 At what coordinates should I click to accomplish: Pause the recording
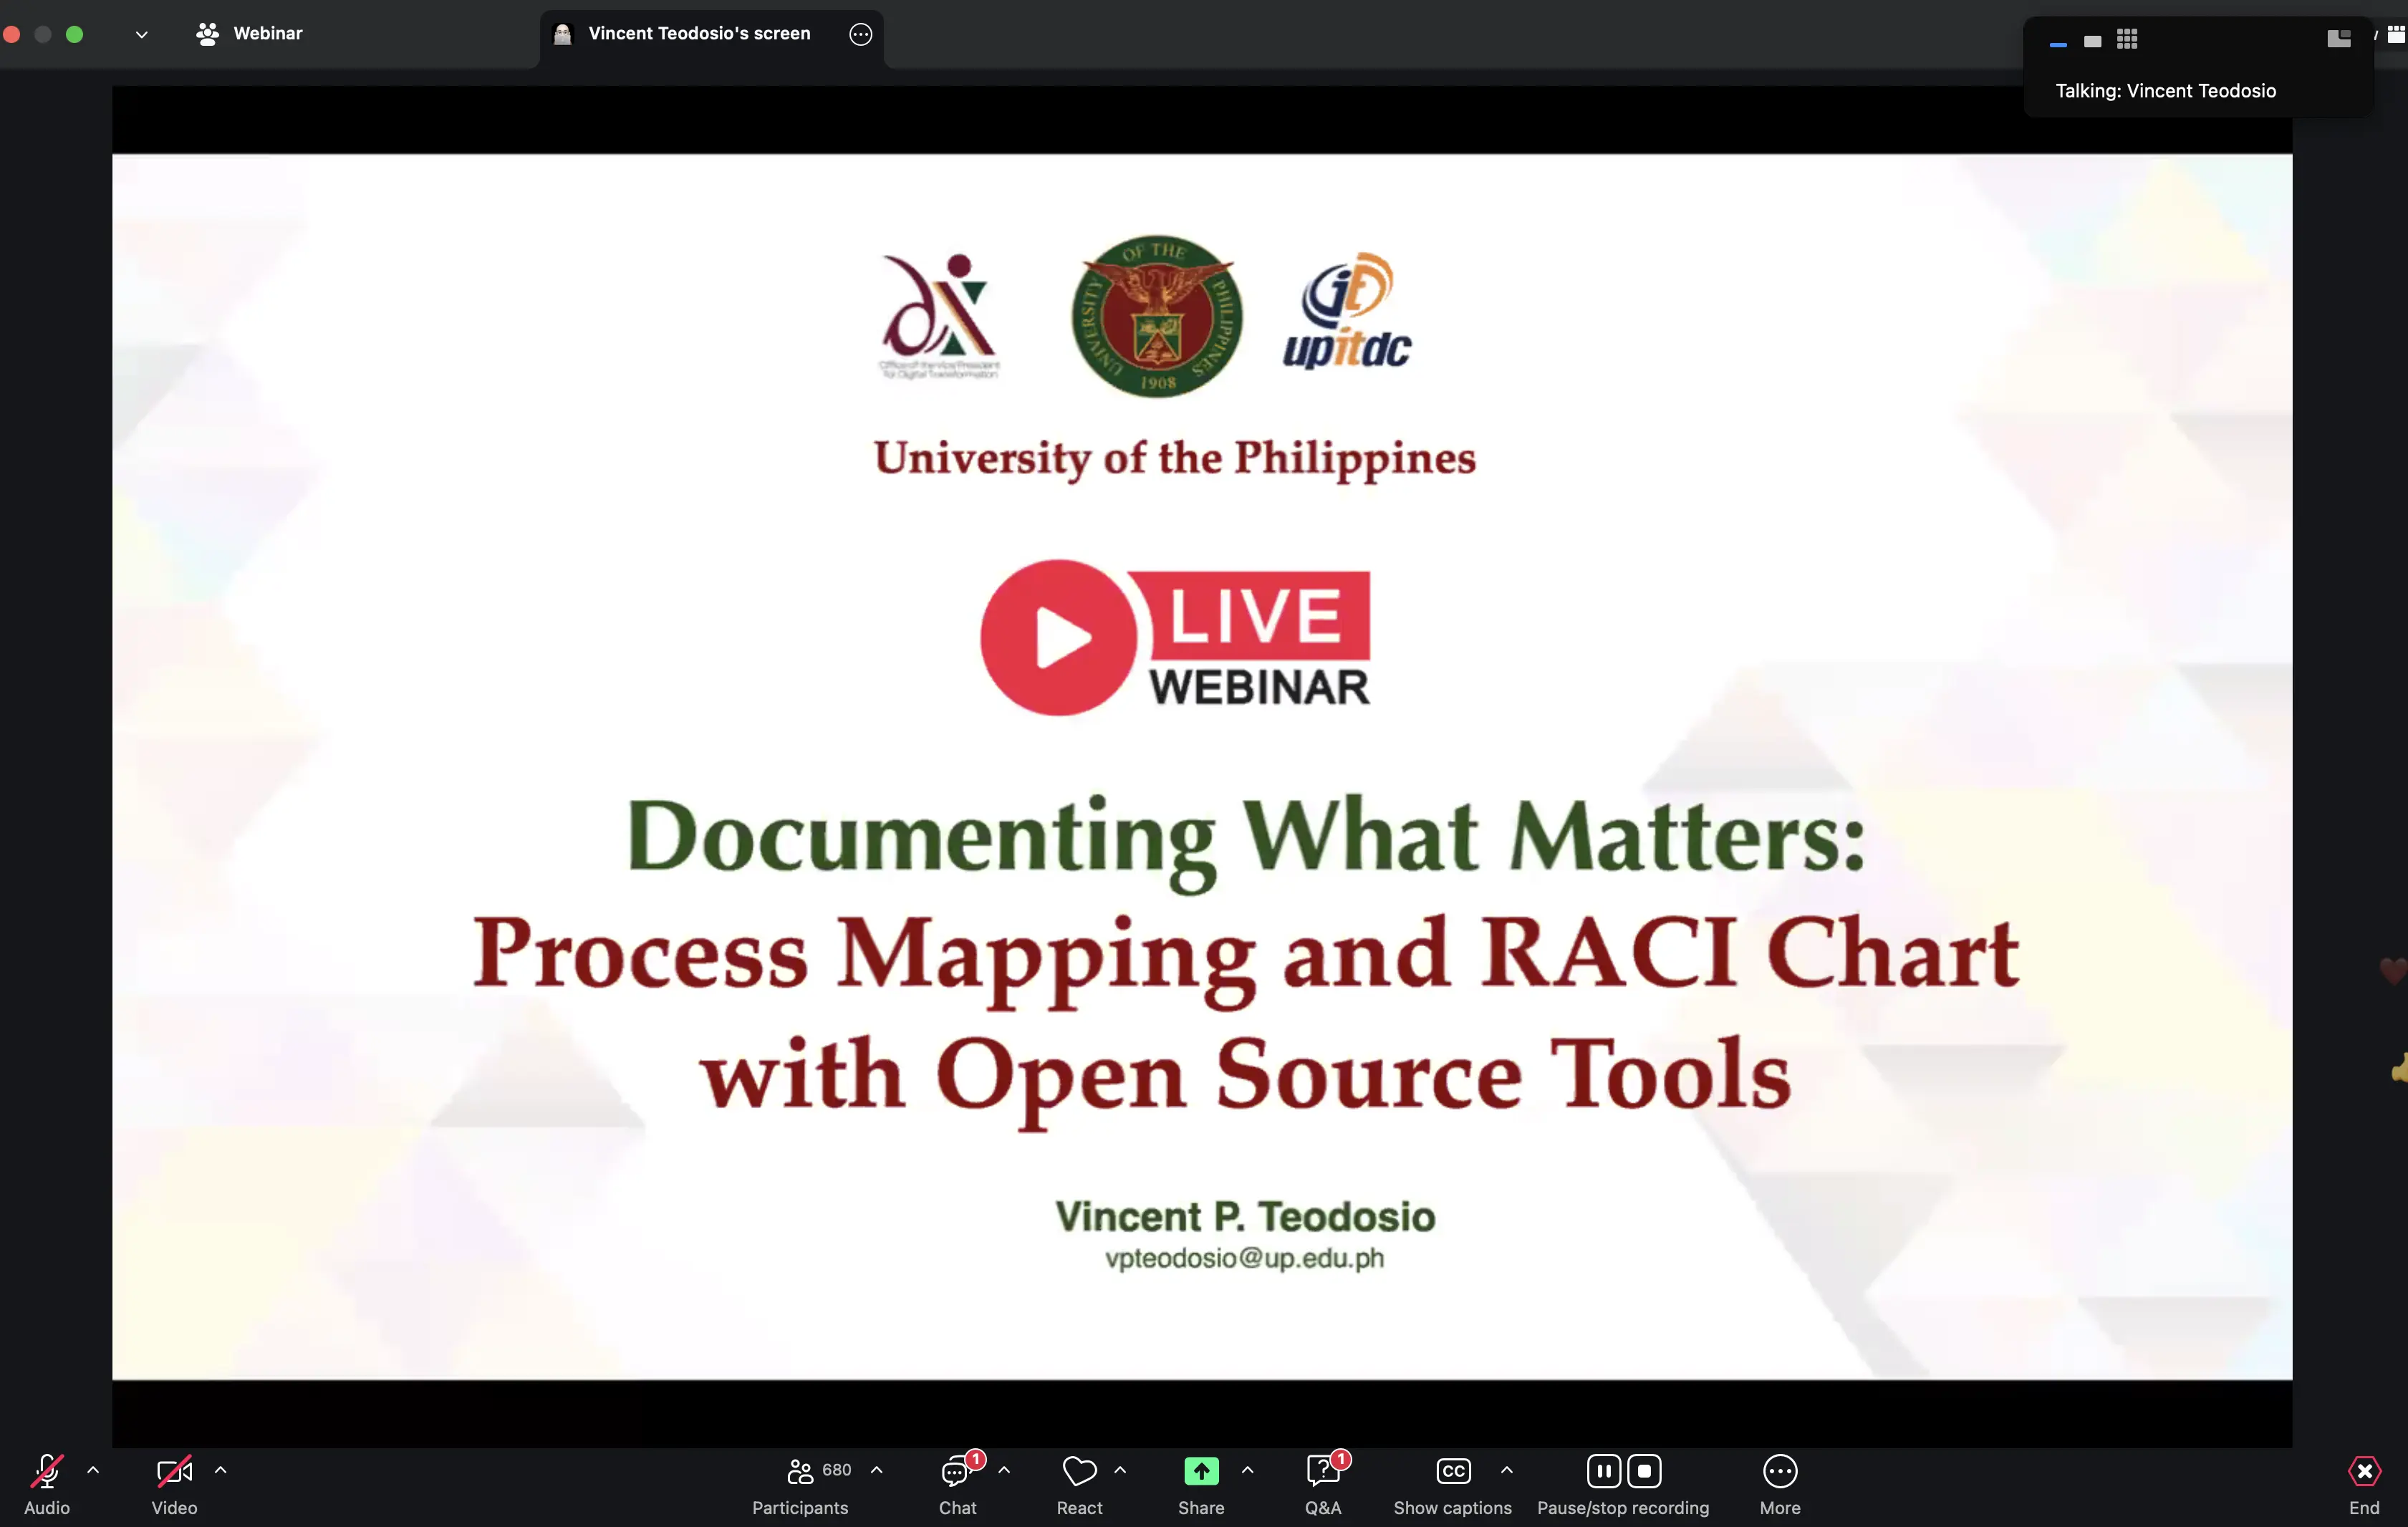[x=1603, y=1471]
